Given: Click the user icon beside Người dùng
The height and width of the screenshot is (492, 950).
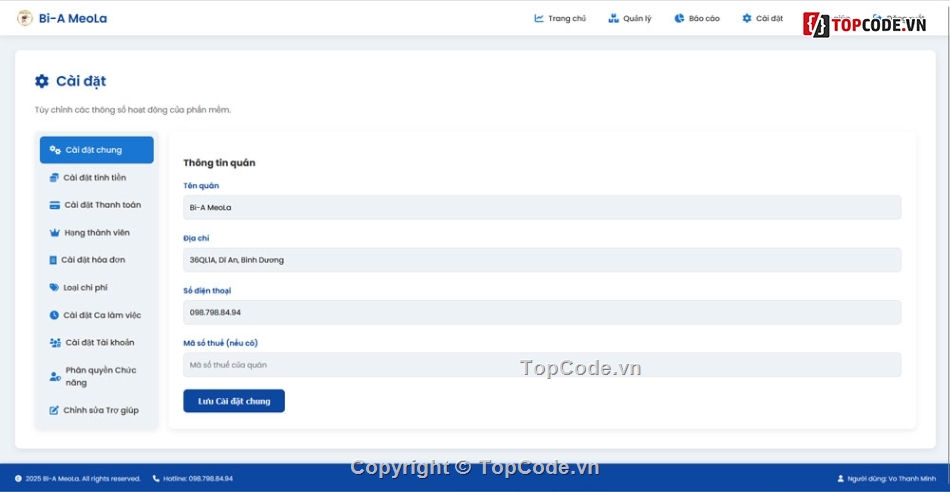Looking at the screenshot, I should point(840,479).
